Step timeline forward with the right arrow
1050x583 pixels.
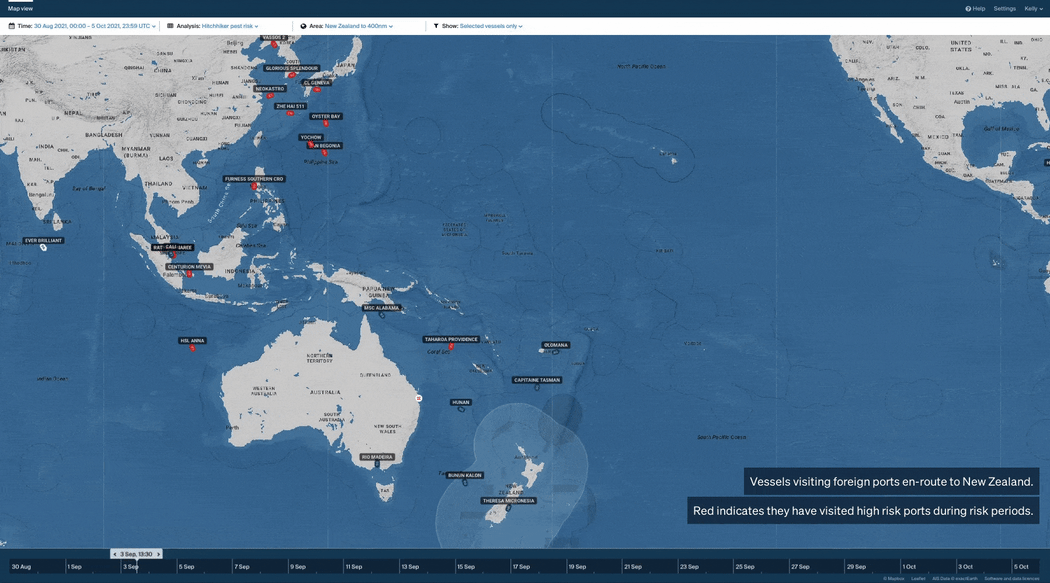159,554
